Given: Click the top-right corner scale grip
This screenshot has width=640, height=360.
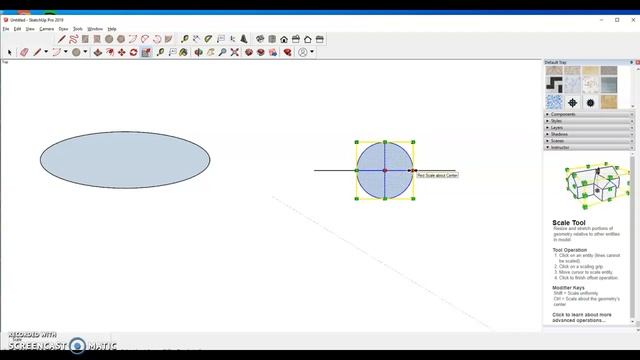Looking at the screenshot, I should 413,142.
